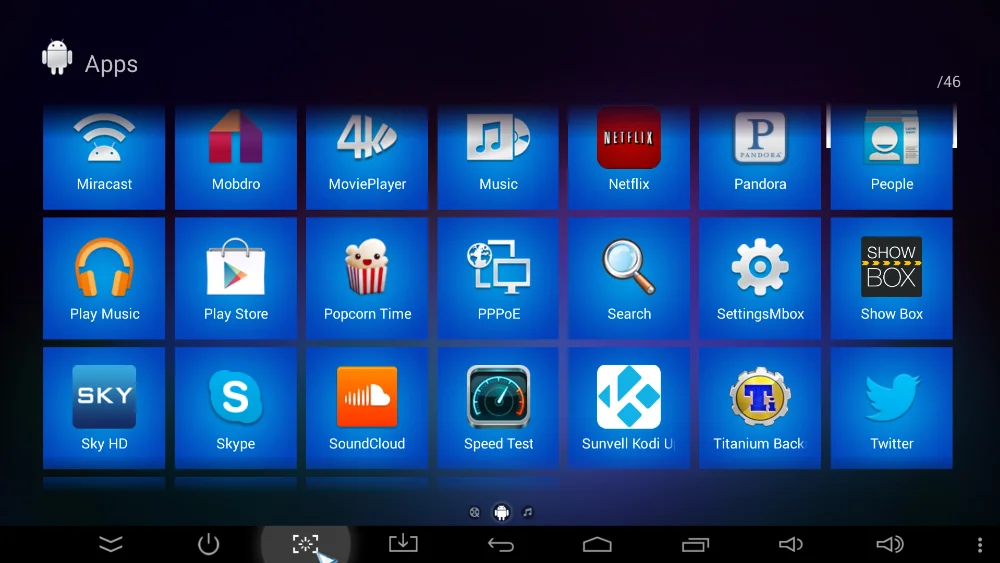1000x563 pixels.
Task: Take a screenshot using the capture icon
Action: [x=305, y=544]
